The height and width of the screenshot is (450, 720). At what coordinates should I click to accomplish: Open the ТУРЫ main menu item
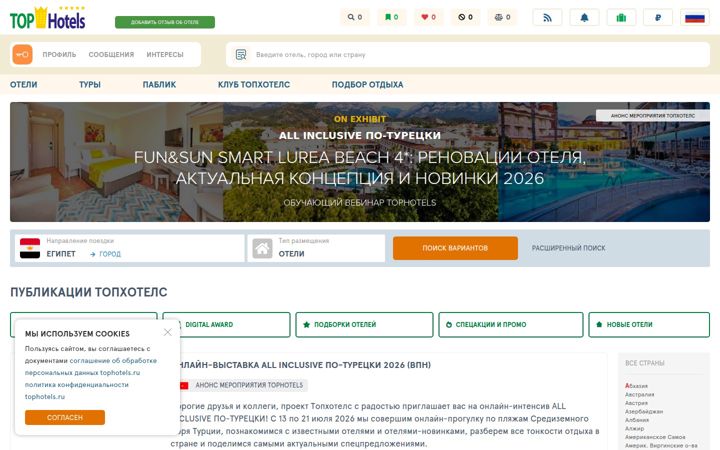tap(90, 84)
